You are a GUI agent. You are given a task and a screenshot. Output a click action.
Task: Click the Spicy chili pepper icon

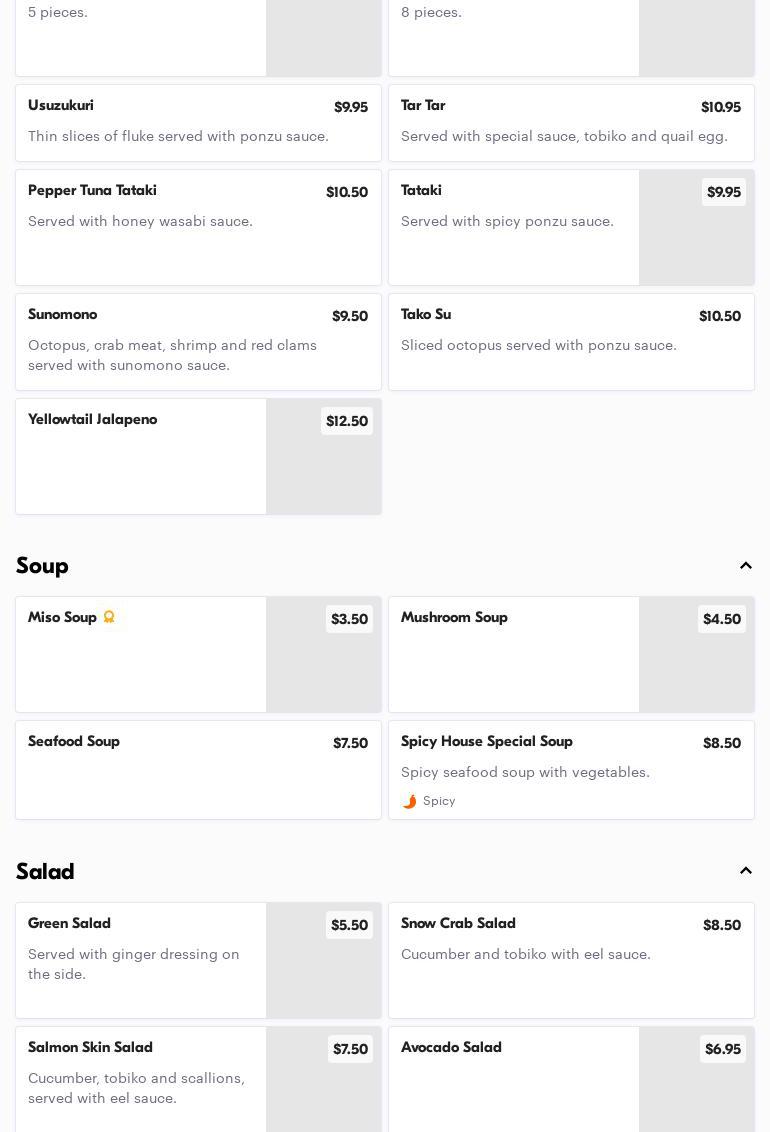pyautogui.click(x=409, y=801)
